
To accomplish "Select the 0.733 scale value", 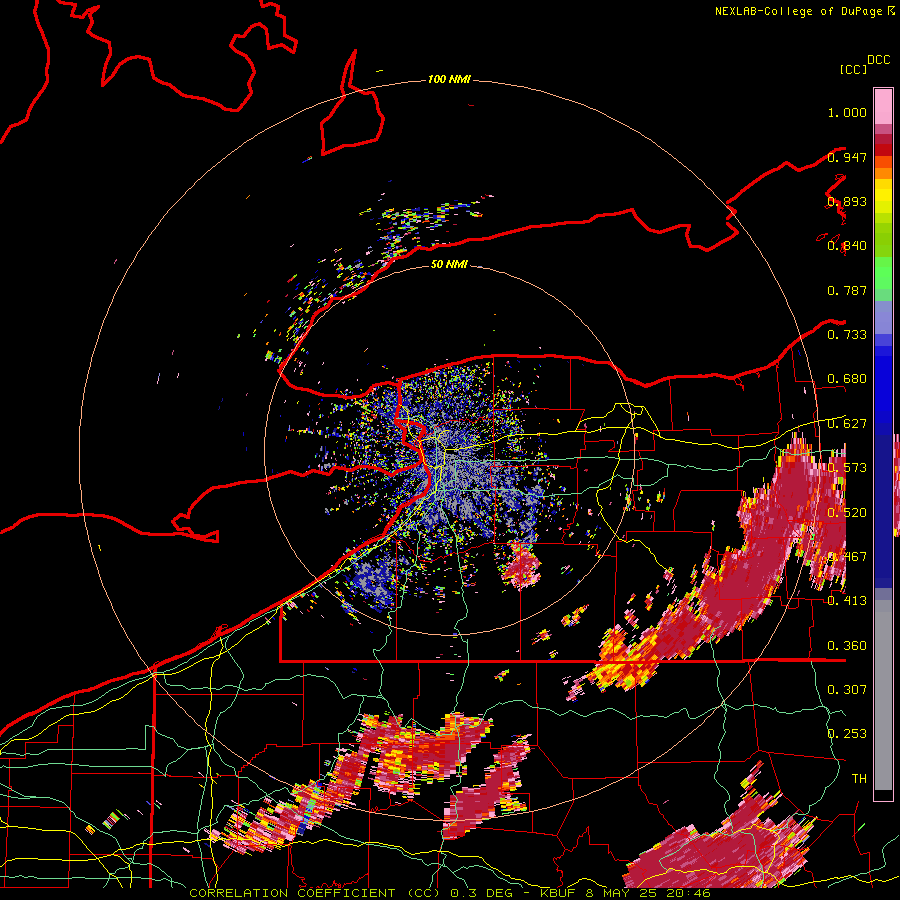I will [x=847, y=335].
